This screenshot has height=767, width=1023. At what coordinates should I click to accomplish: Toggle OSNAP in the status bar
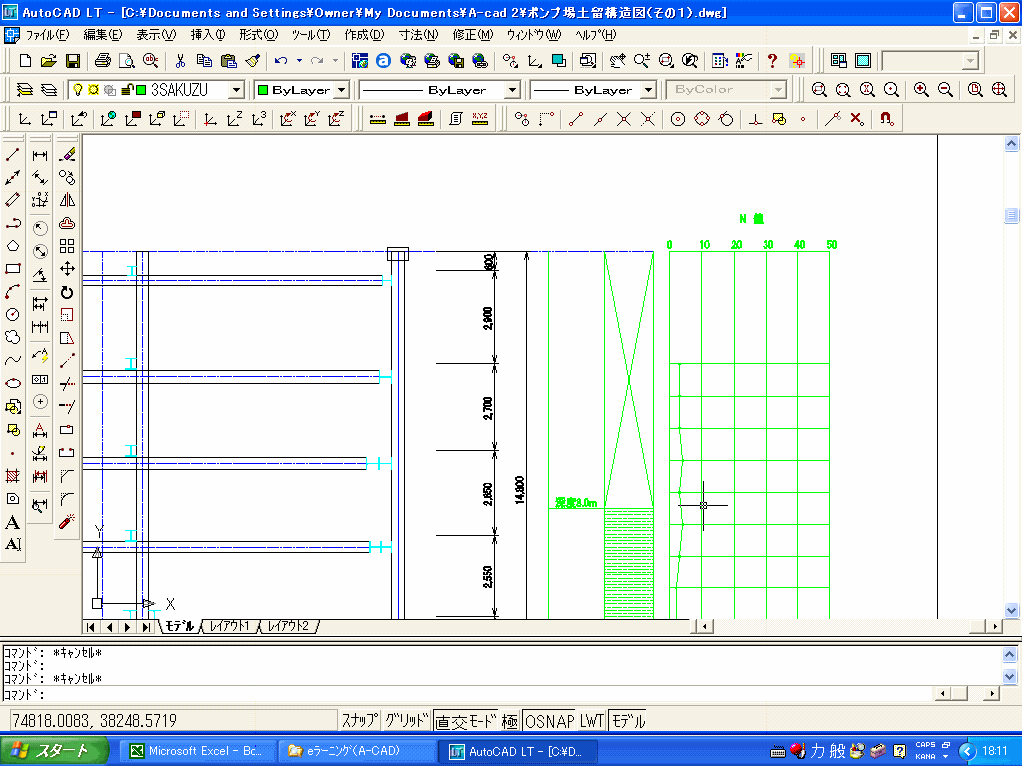549,721
